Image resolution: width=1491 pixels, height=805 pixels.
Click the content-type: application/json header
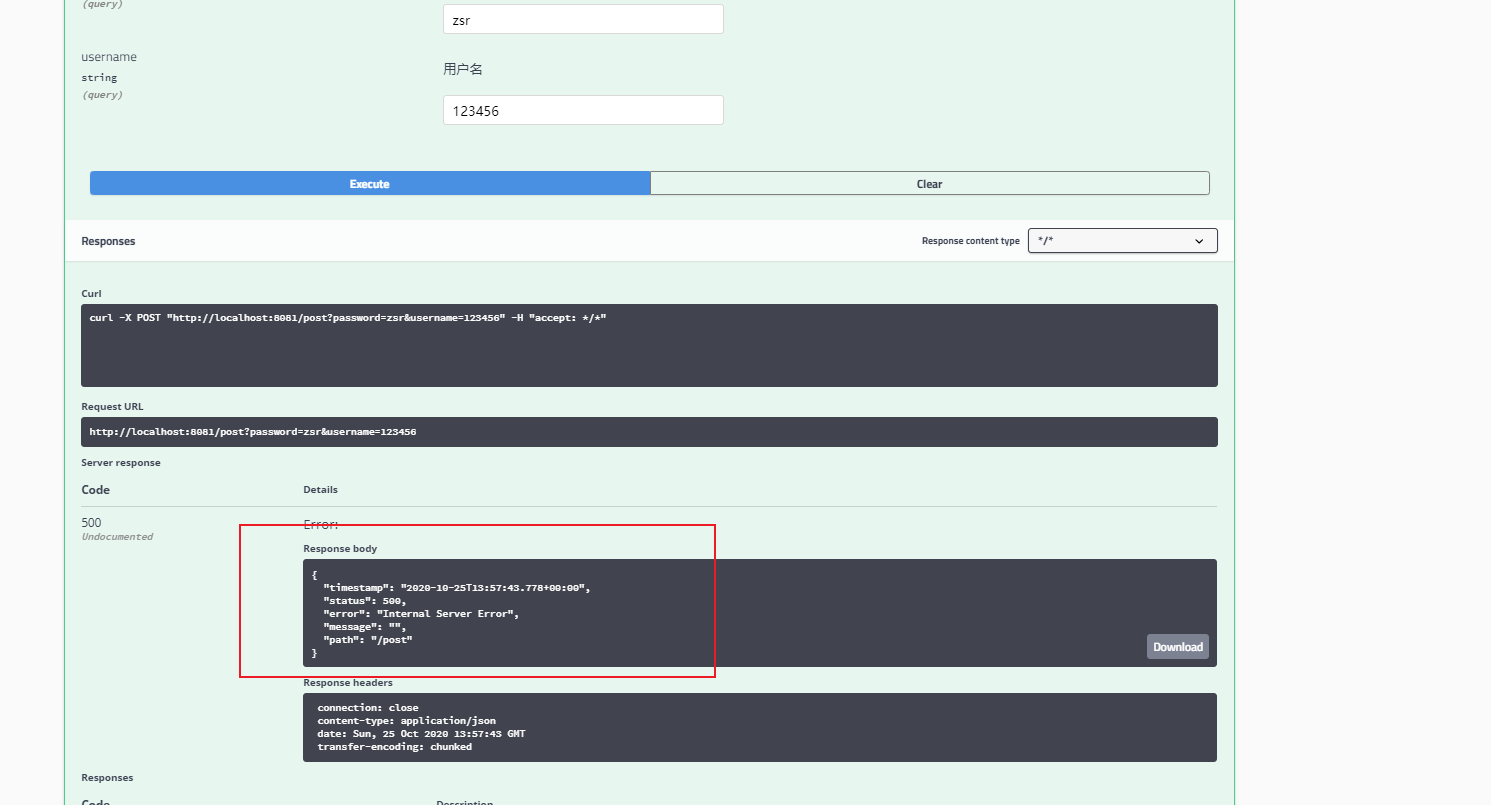[406, 720]
